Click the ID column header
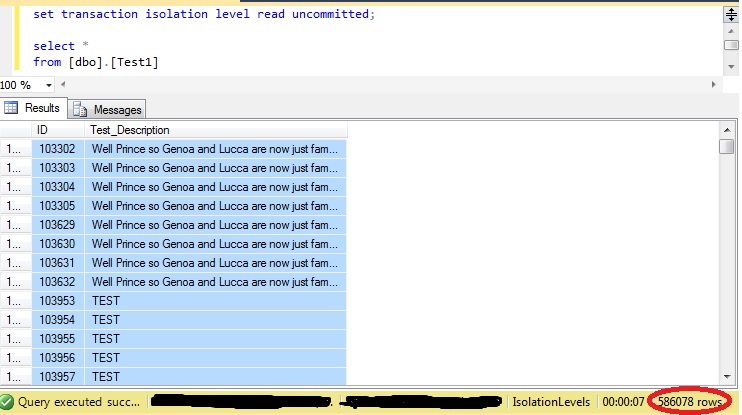742x415 pixels. (x=58, y=130)
